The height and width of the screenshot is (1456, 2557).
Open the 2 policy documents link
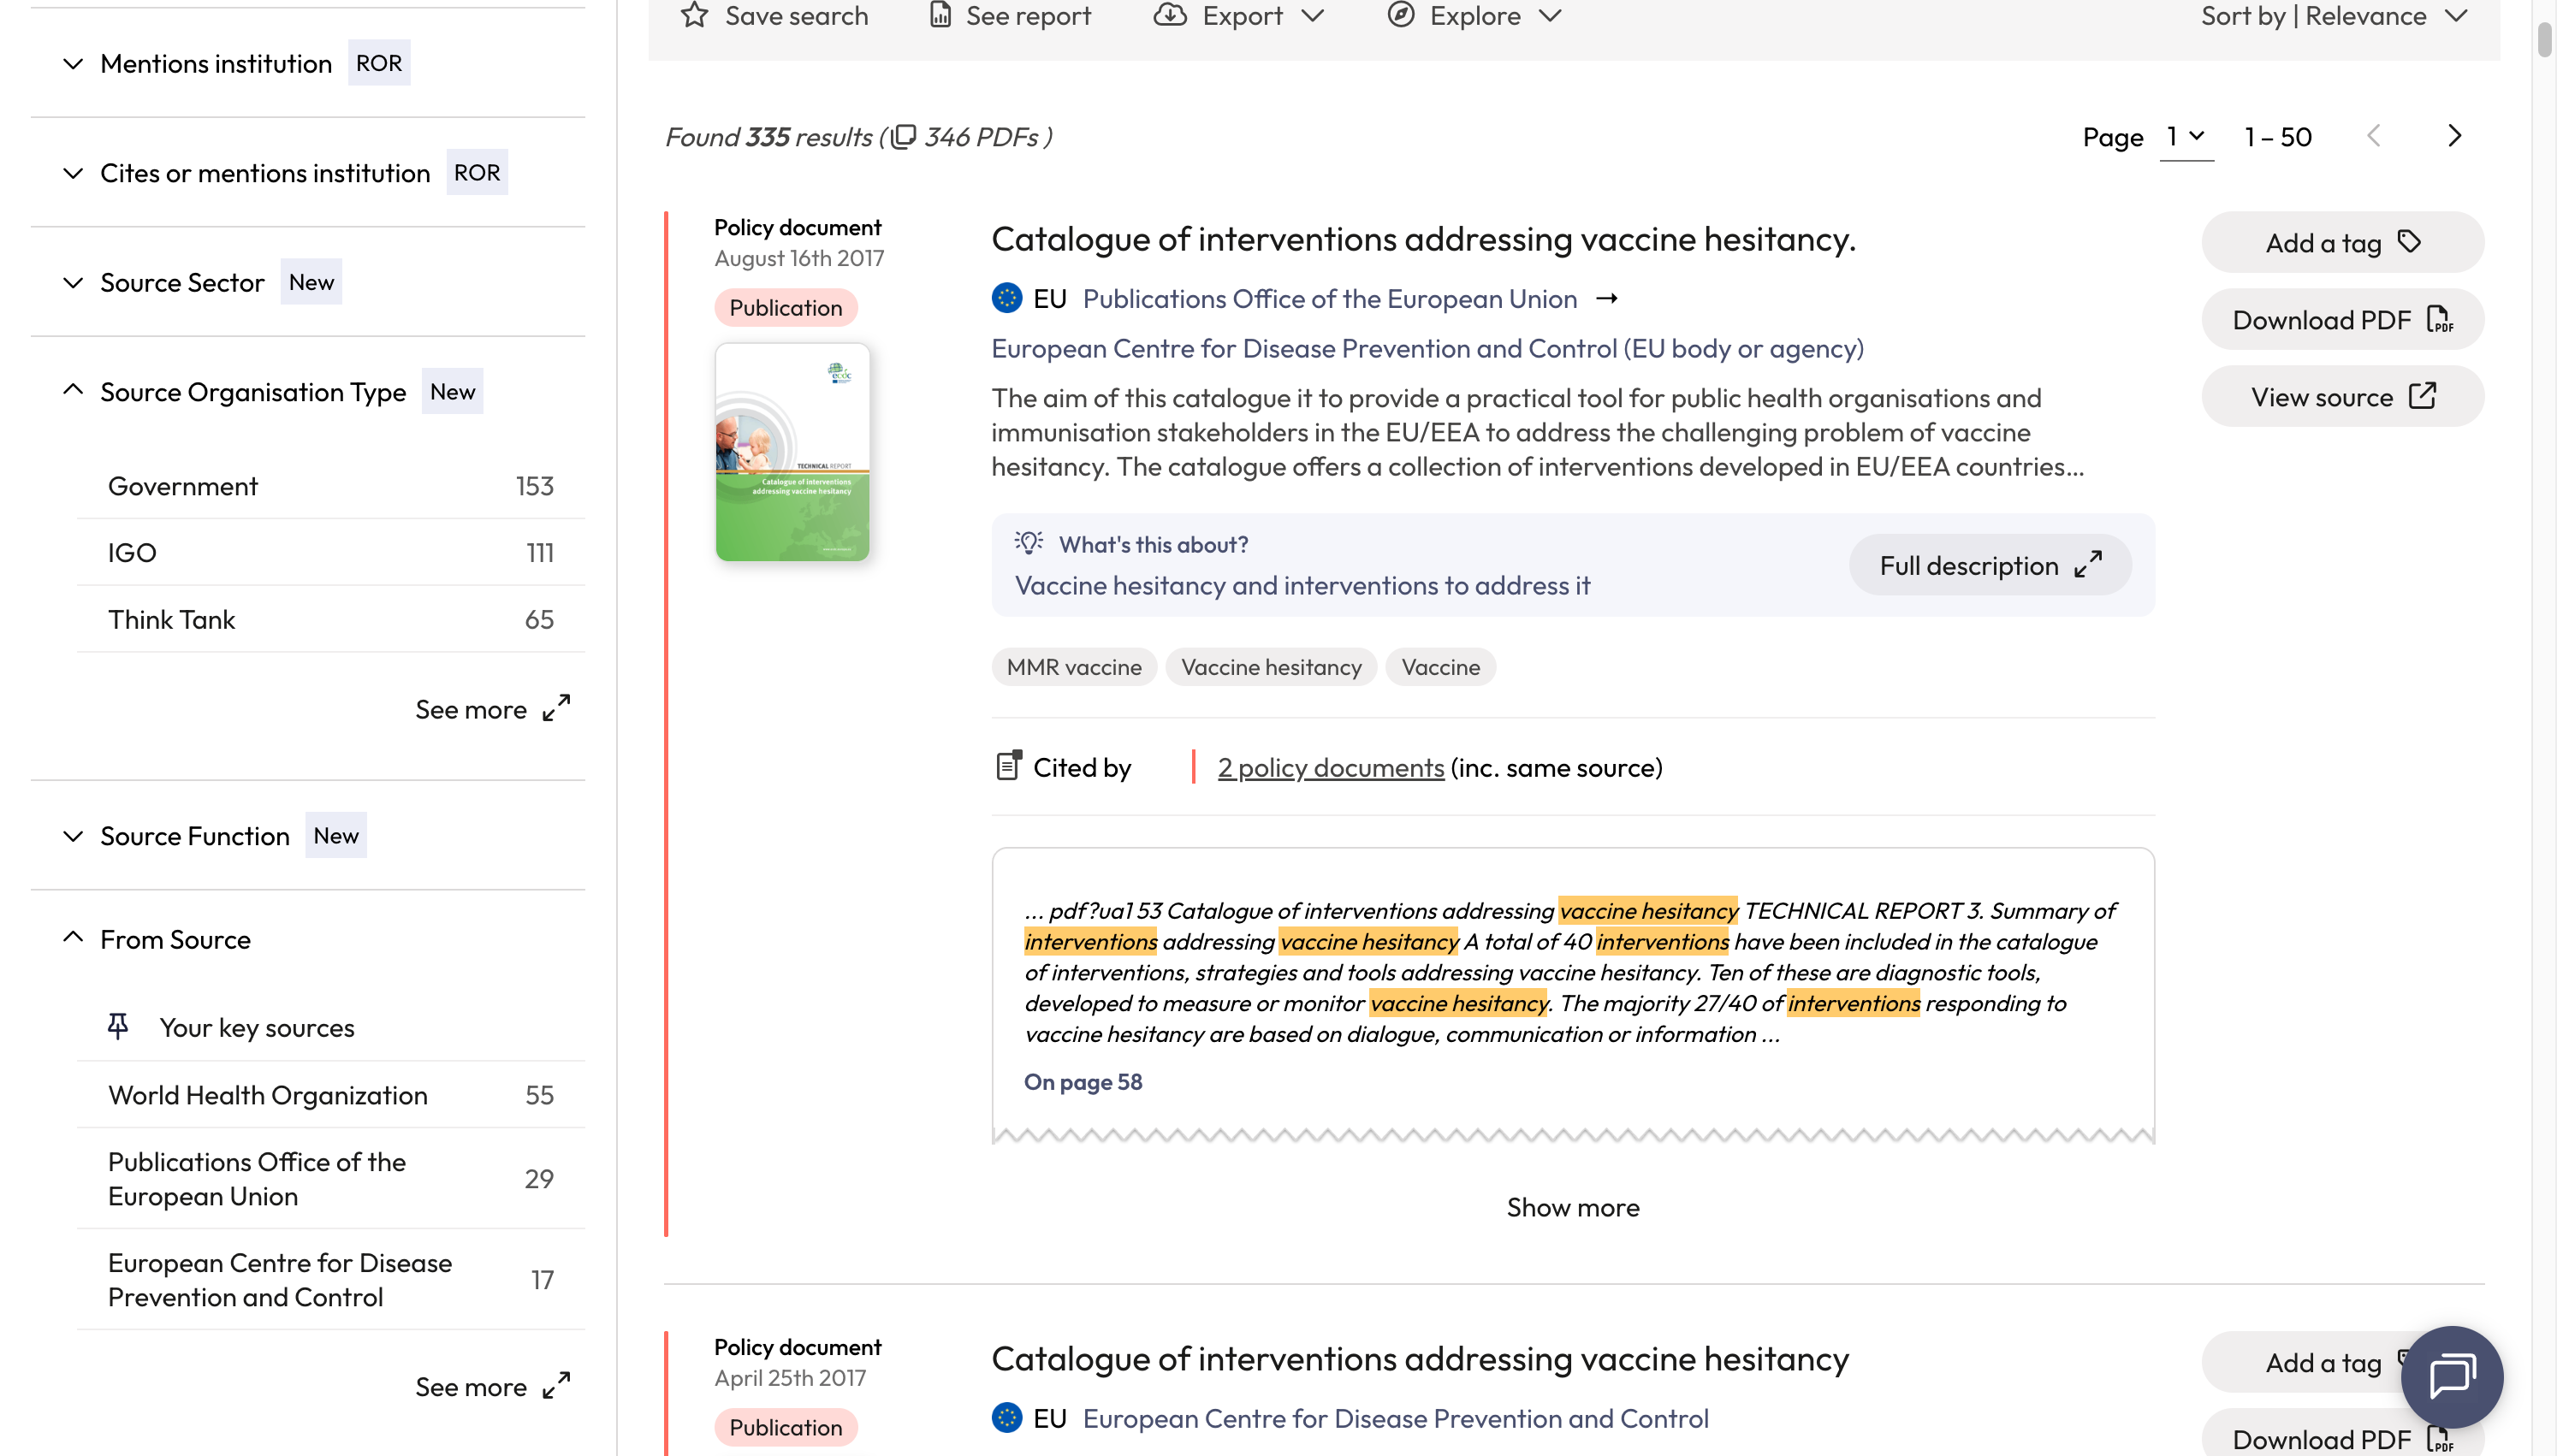point(1330,767)
